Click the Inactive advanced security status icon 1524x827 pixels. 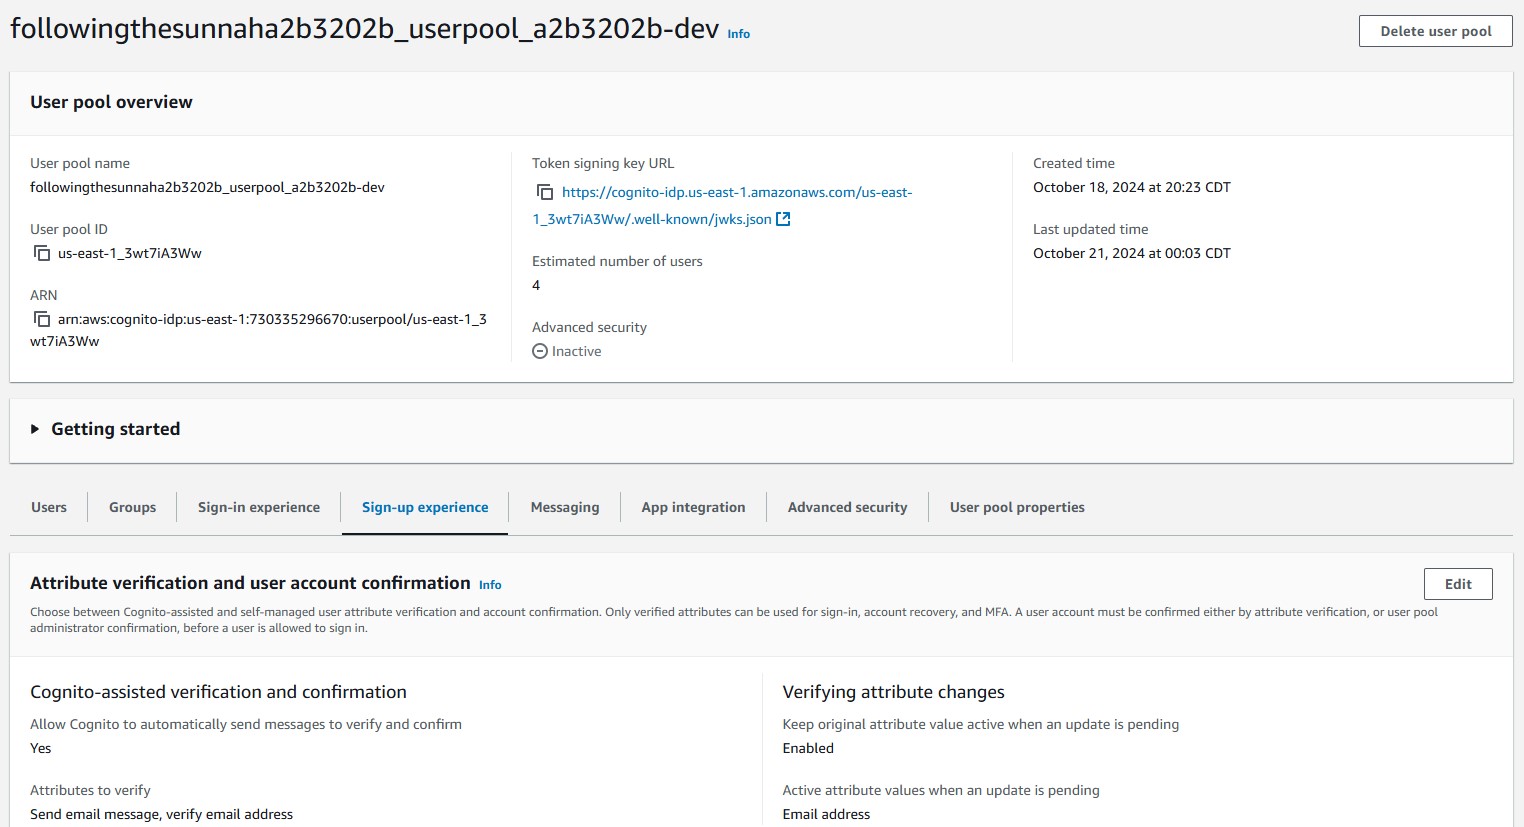[540, 351]
